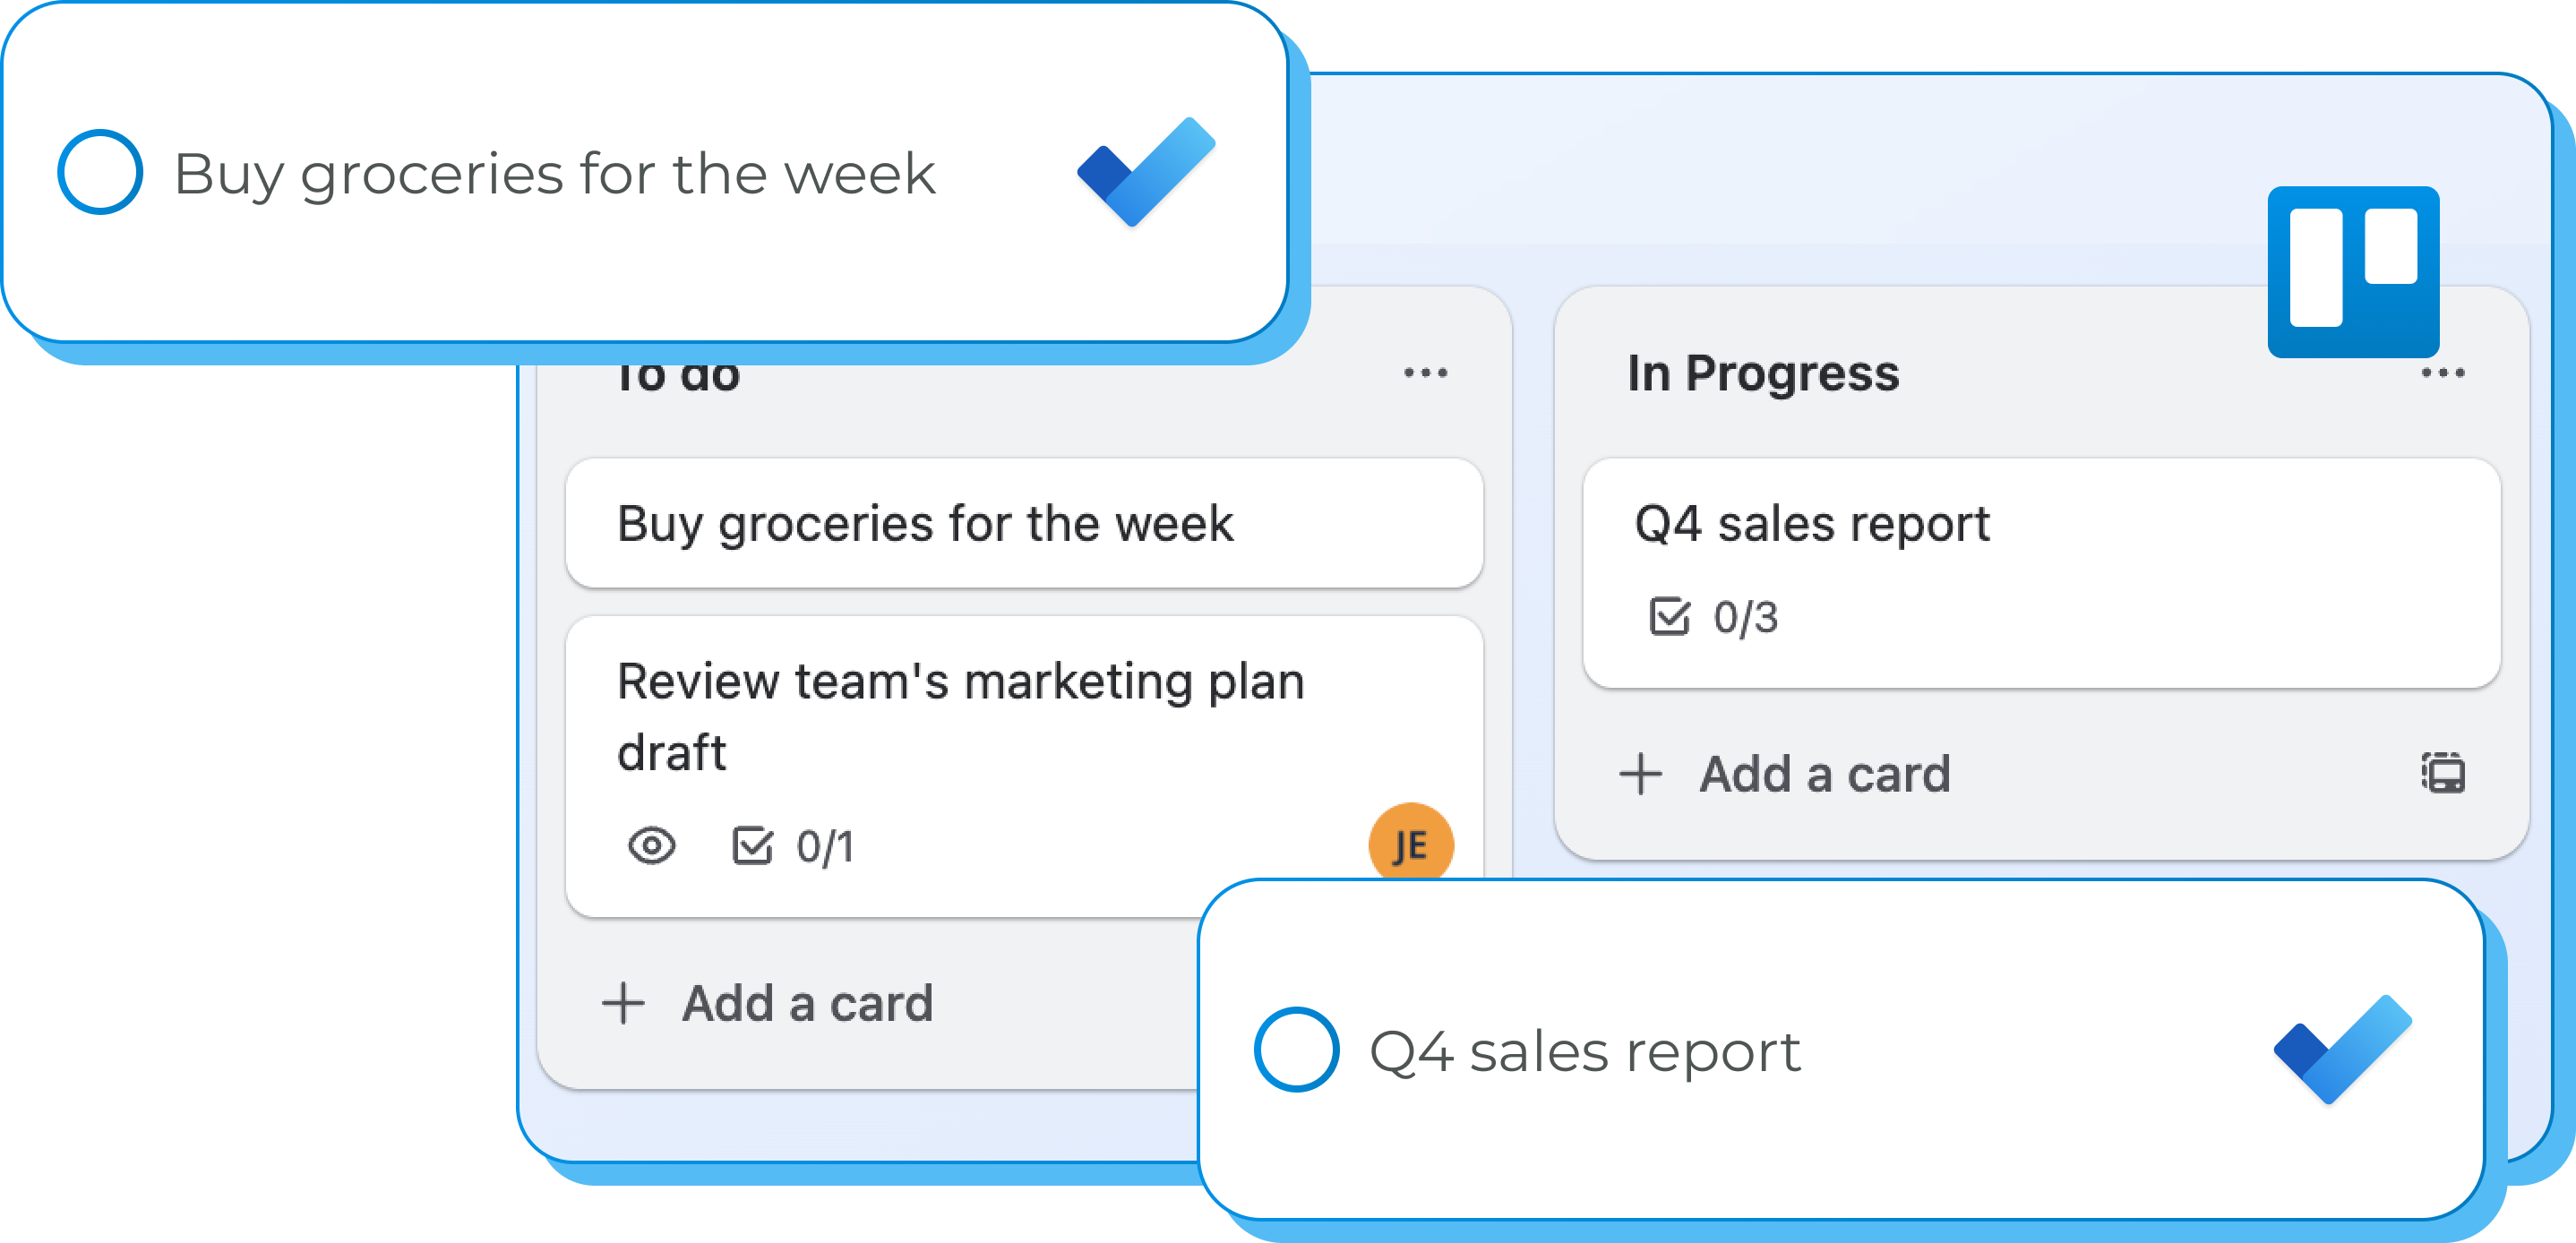Image resolution: width=2576 pixels, height=1243 pixels.
Task: Tick the circle next to the Q4 sales report task
Action: (1296, 1049)
